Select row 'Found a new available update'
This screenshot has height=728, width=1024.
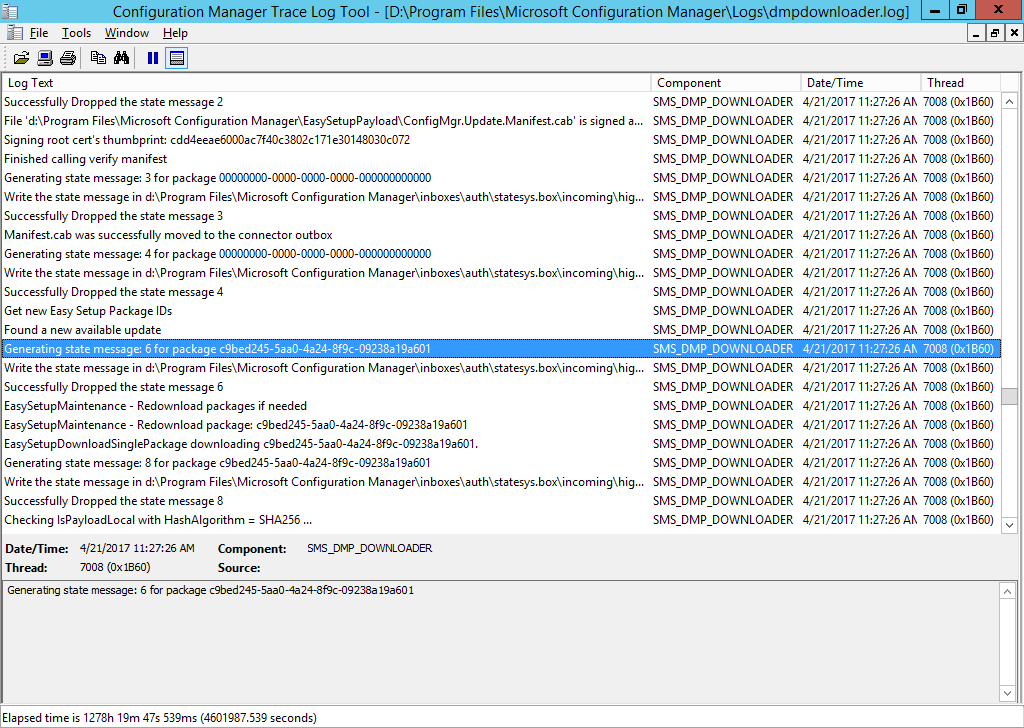(x=501, y=330)
